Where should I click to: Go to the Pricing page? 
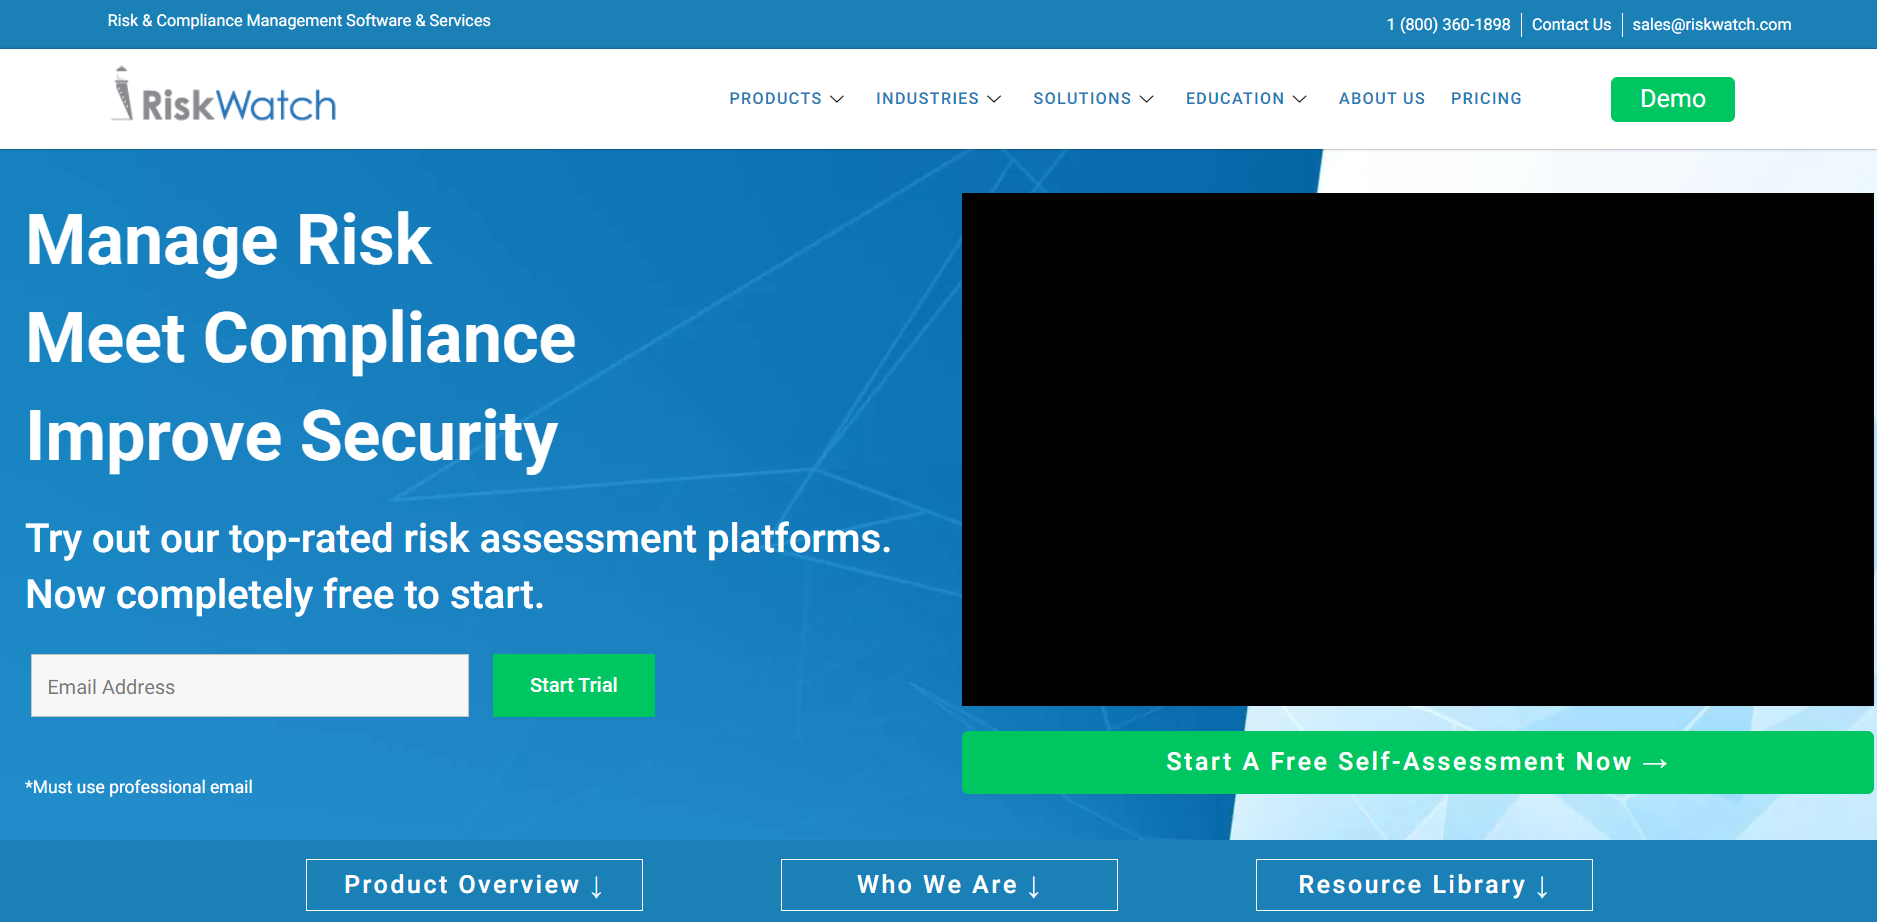(x=1486, y=99)
